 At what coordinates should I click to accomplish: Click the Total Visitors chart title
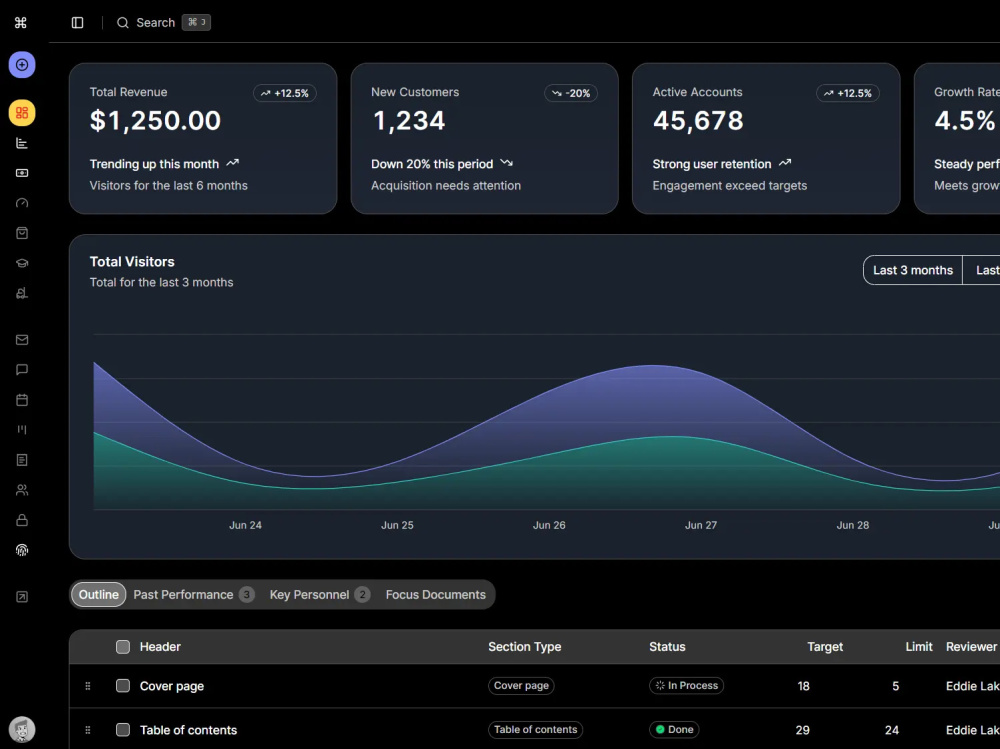pos(132,262)
